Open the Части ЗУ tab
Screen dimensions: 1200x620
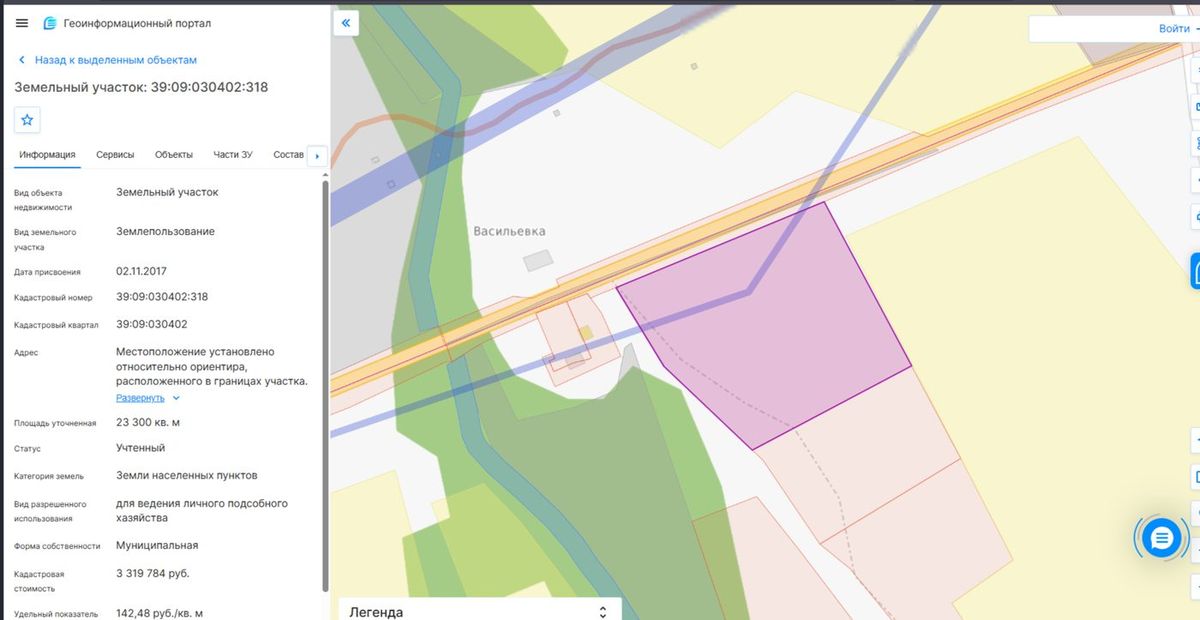pos(233,155)
